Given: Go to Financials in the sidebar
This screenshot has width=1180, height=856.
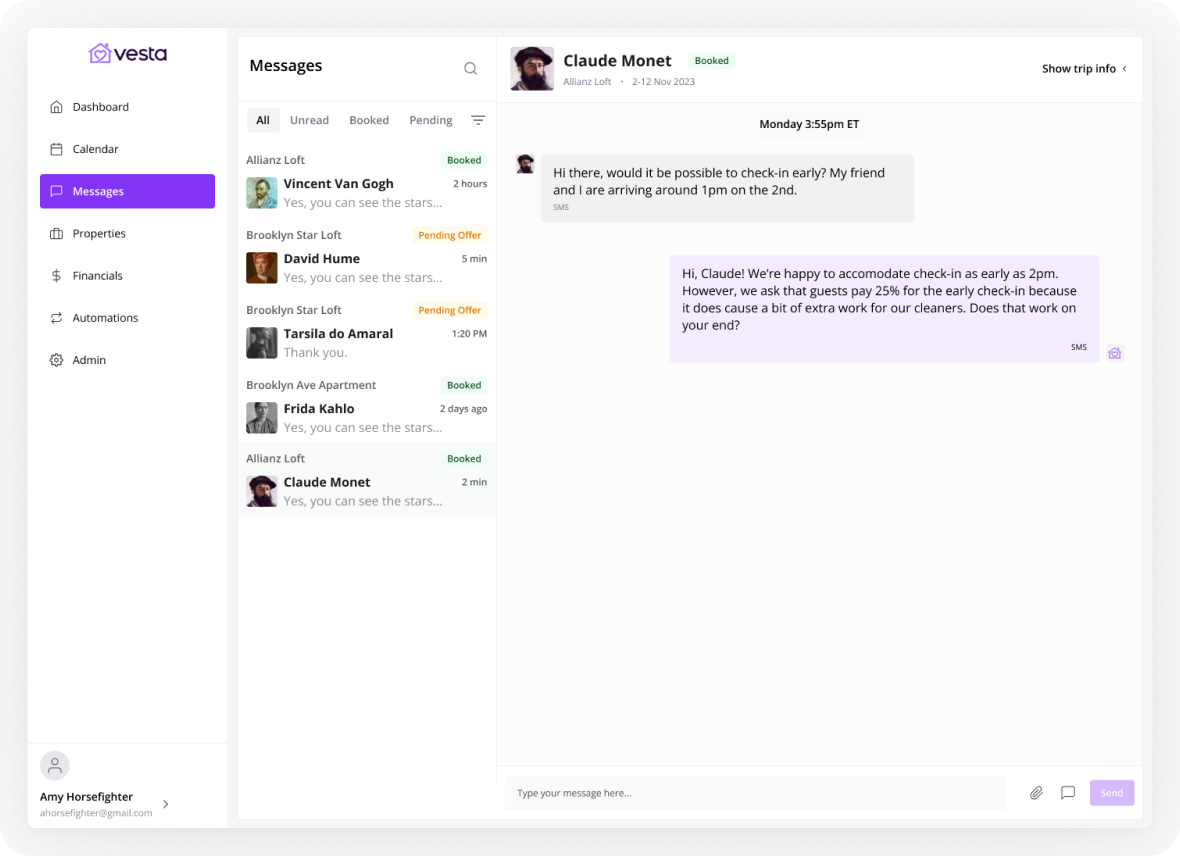Looking at the screenshot, I should [x=97, y=276].
